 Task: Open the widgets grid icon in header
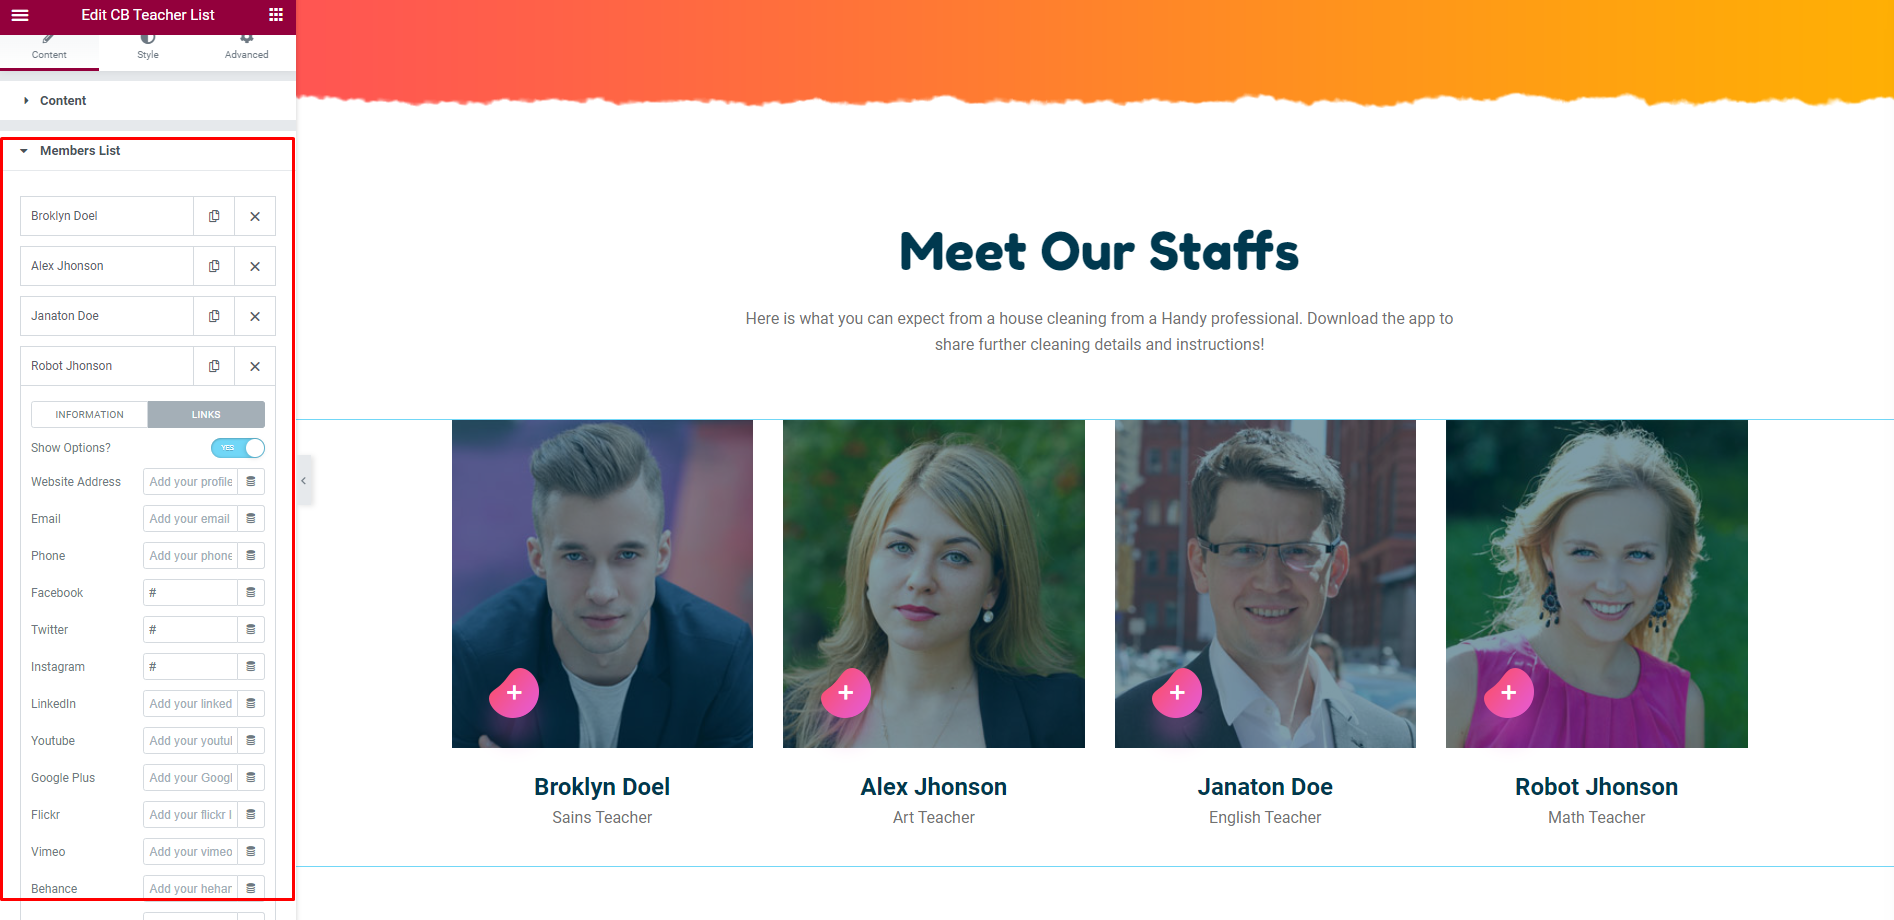(276, 15)
